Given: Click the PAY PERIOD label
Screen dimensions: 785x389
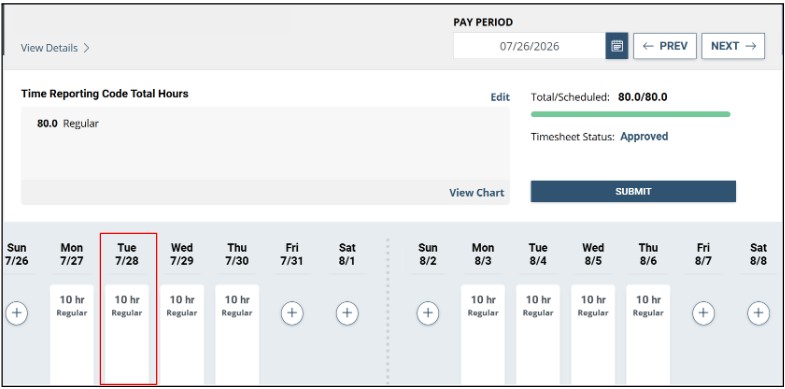Looking at the screenshot, I should click(x=483, y=23).
